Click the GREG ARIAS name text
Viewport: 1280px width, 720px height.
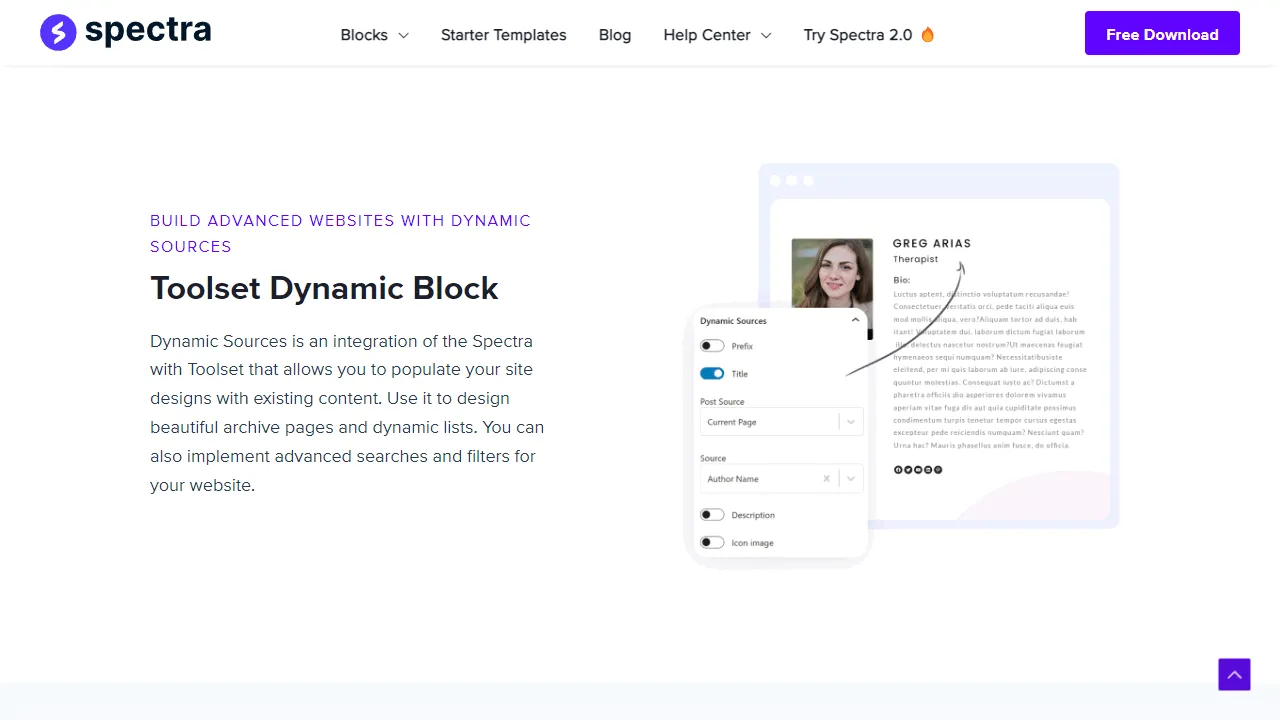[932, 243]
